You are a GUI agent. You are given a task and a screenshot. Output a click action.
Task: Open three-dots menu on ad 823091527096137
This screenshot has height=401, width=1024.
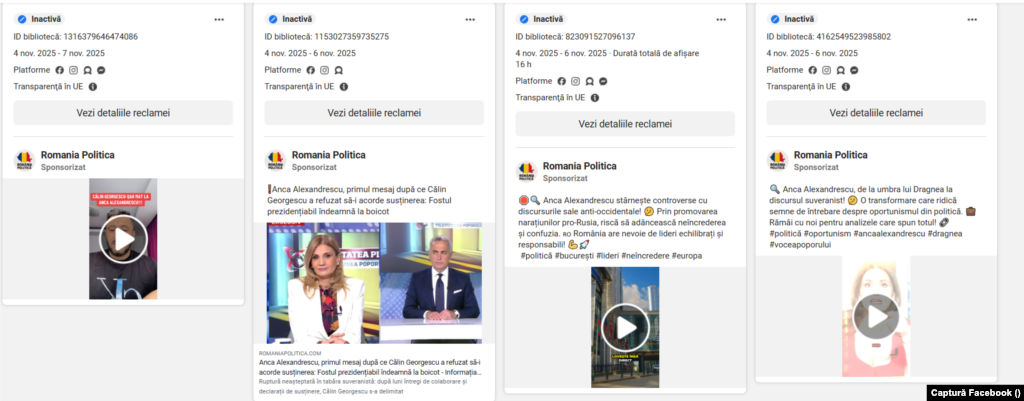click(721, 20)
